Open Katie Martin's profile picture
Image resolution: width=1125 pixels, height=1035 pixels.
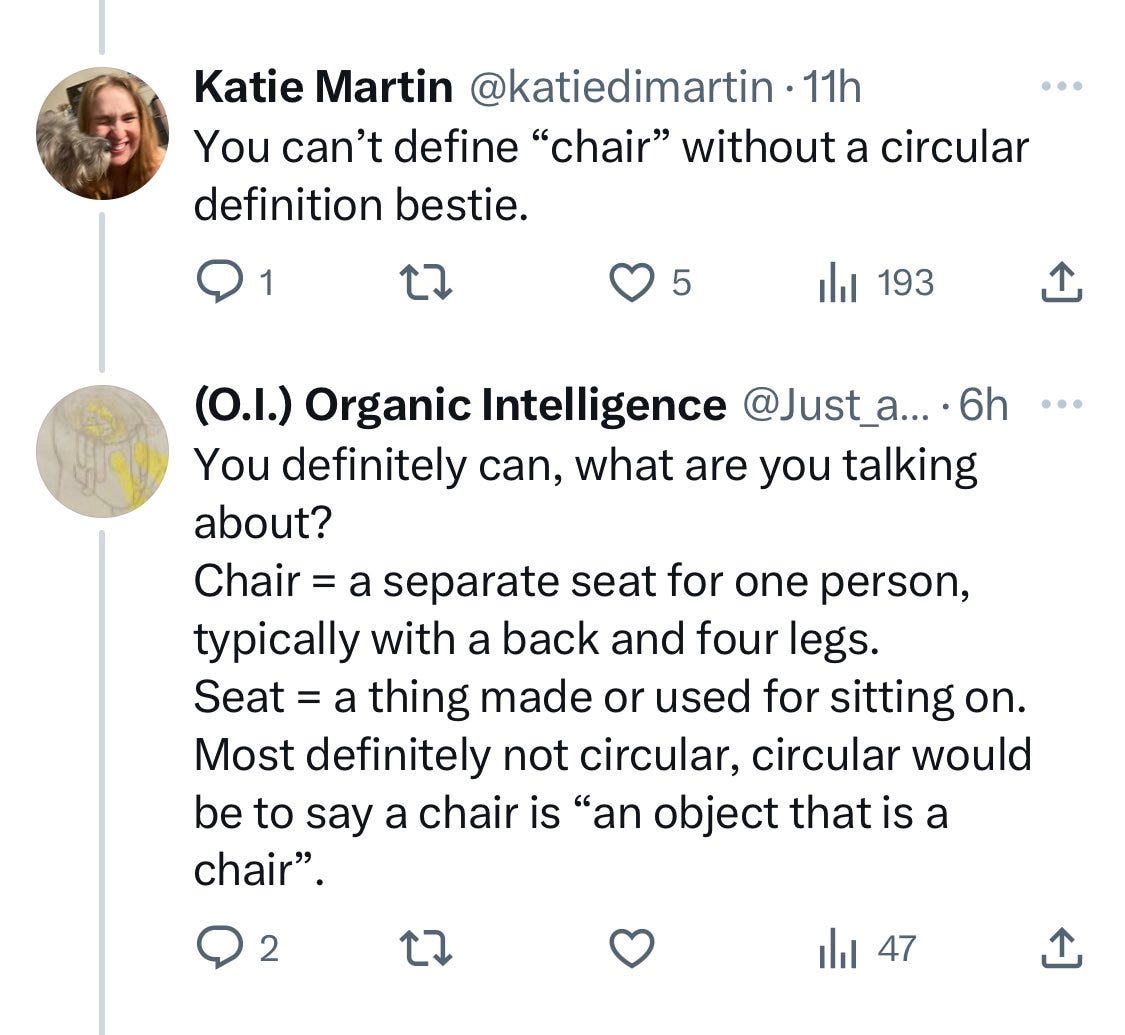coord(103,133)
